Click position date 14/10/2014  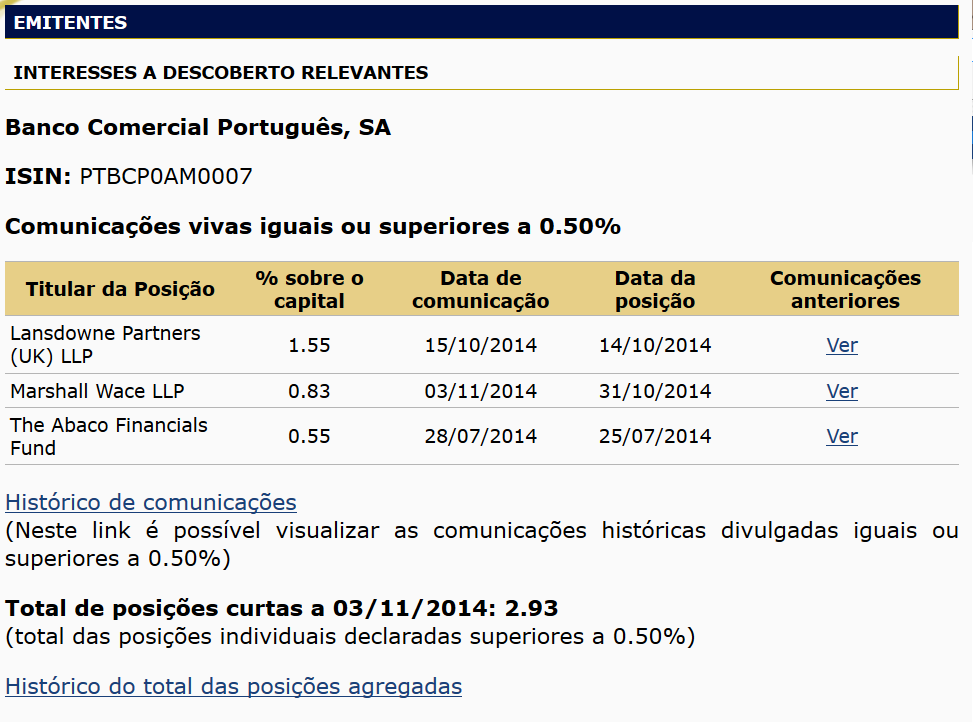[655, 345]
